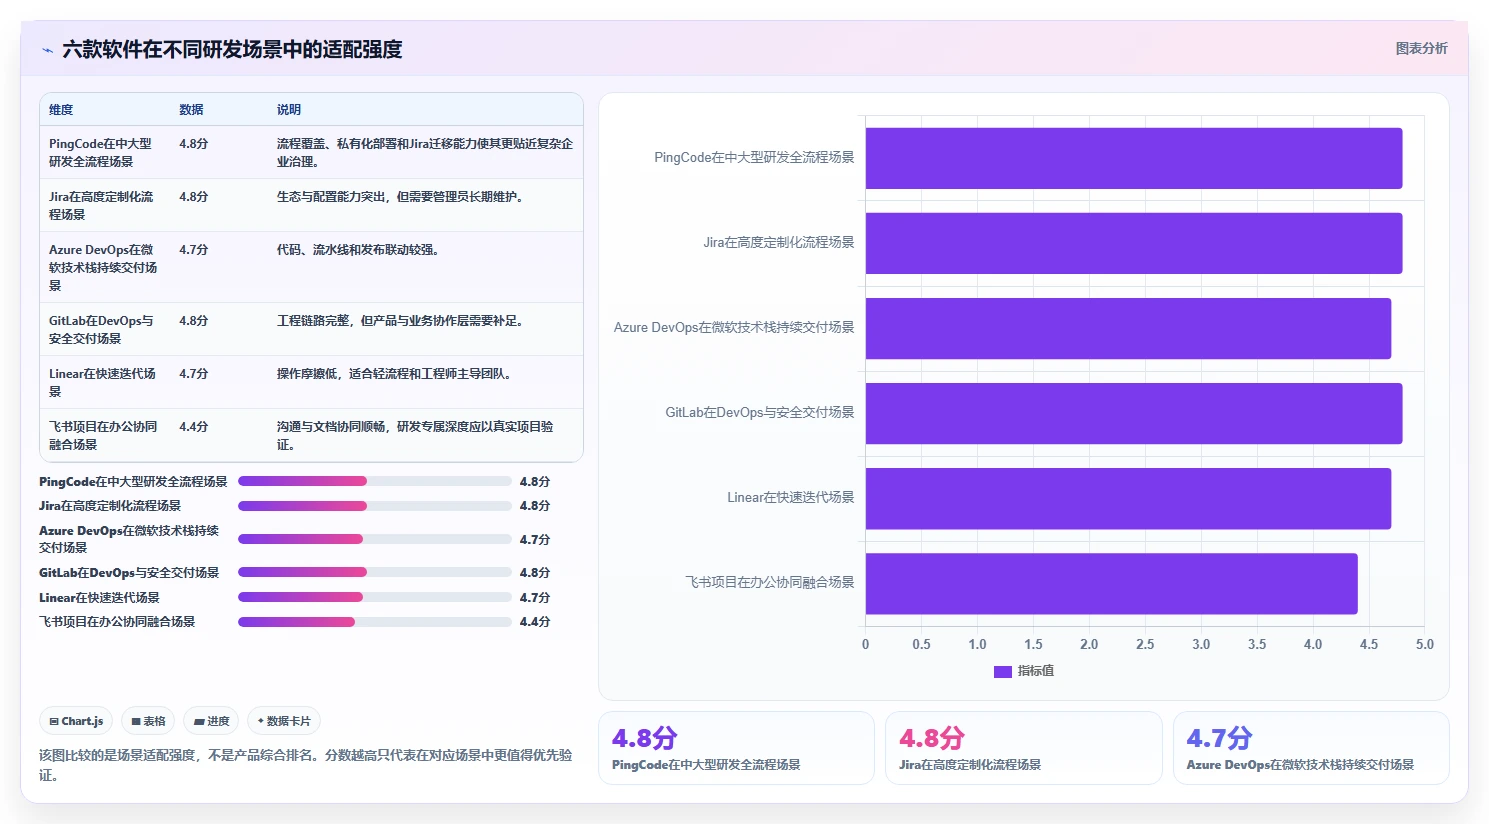1489x824 pixels.
Task: Click the PingCode bar in the chart
Action: [x=1134, y=158]
